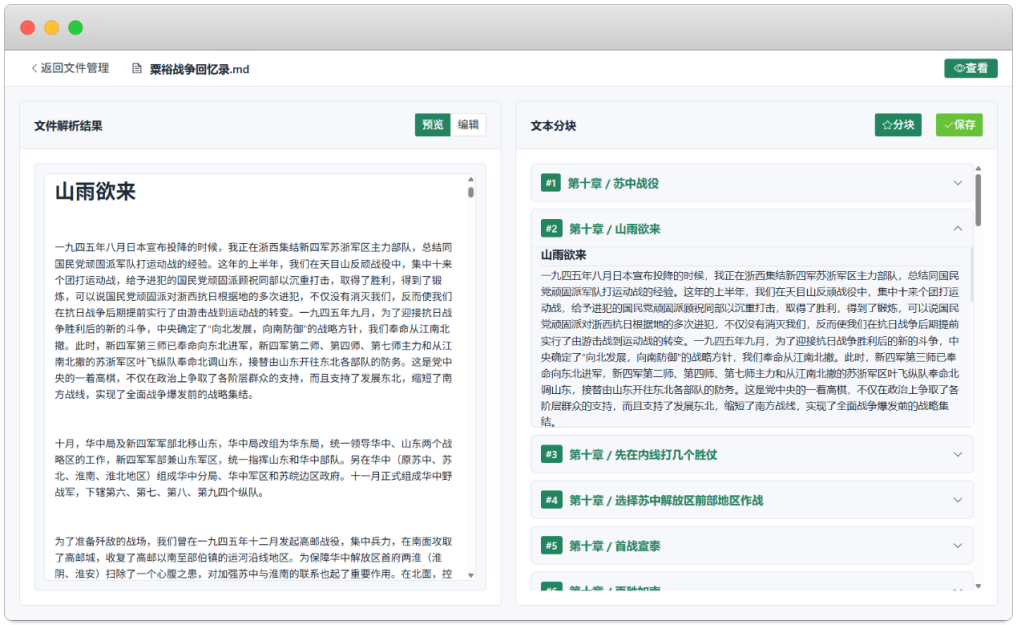Click the eye icon on 查看 button
This screenshot has height=625, width=1017.
tap(959, 68)
